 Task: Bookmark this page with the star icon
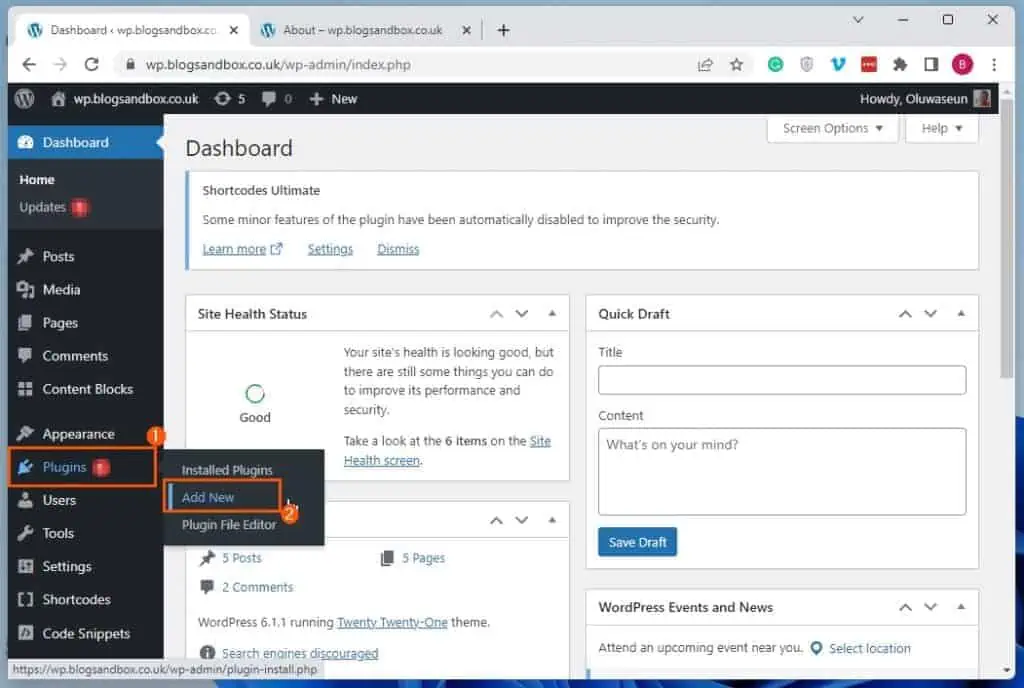point(737,64)
